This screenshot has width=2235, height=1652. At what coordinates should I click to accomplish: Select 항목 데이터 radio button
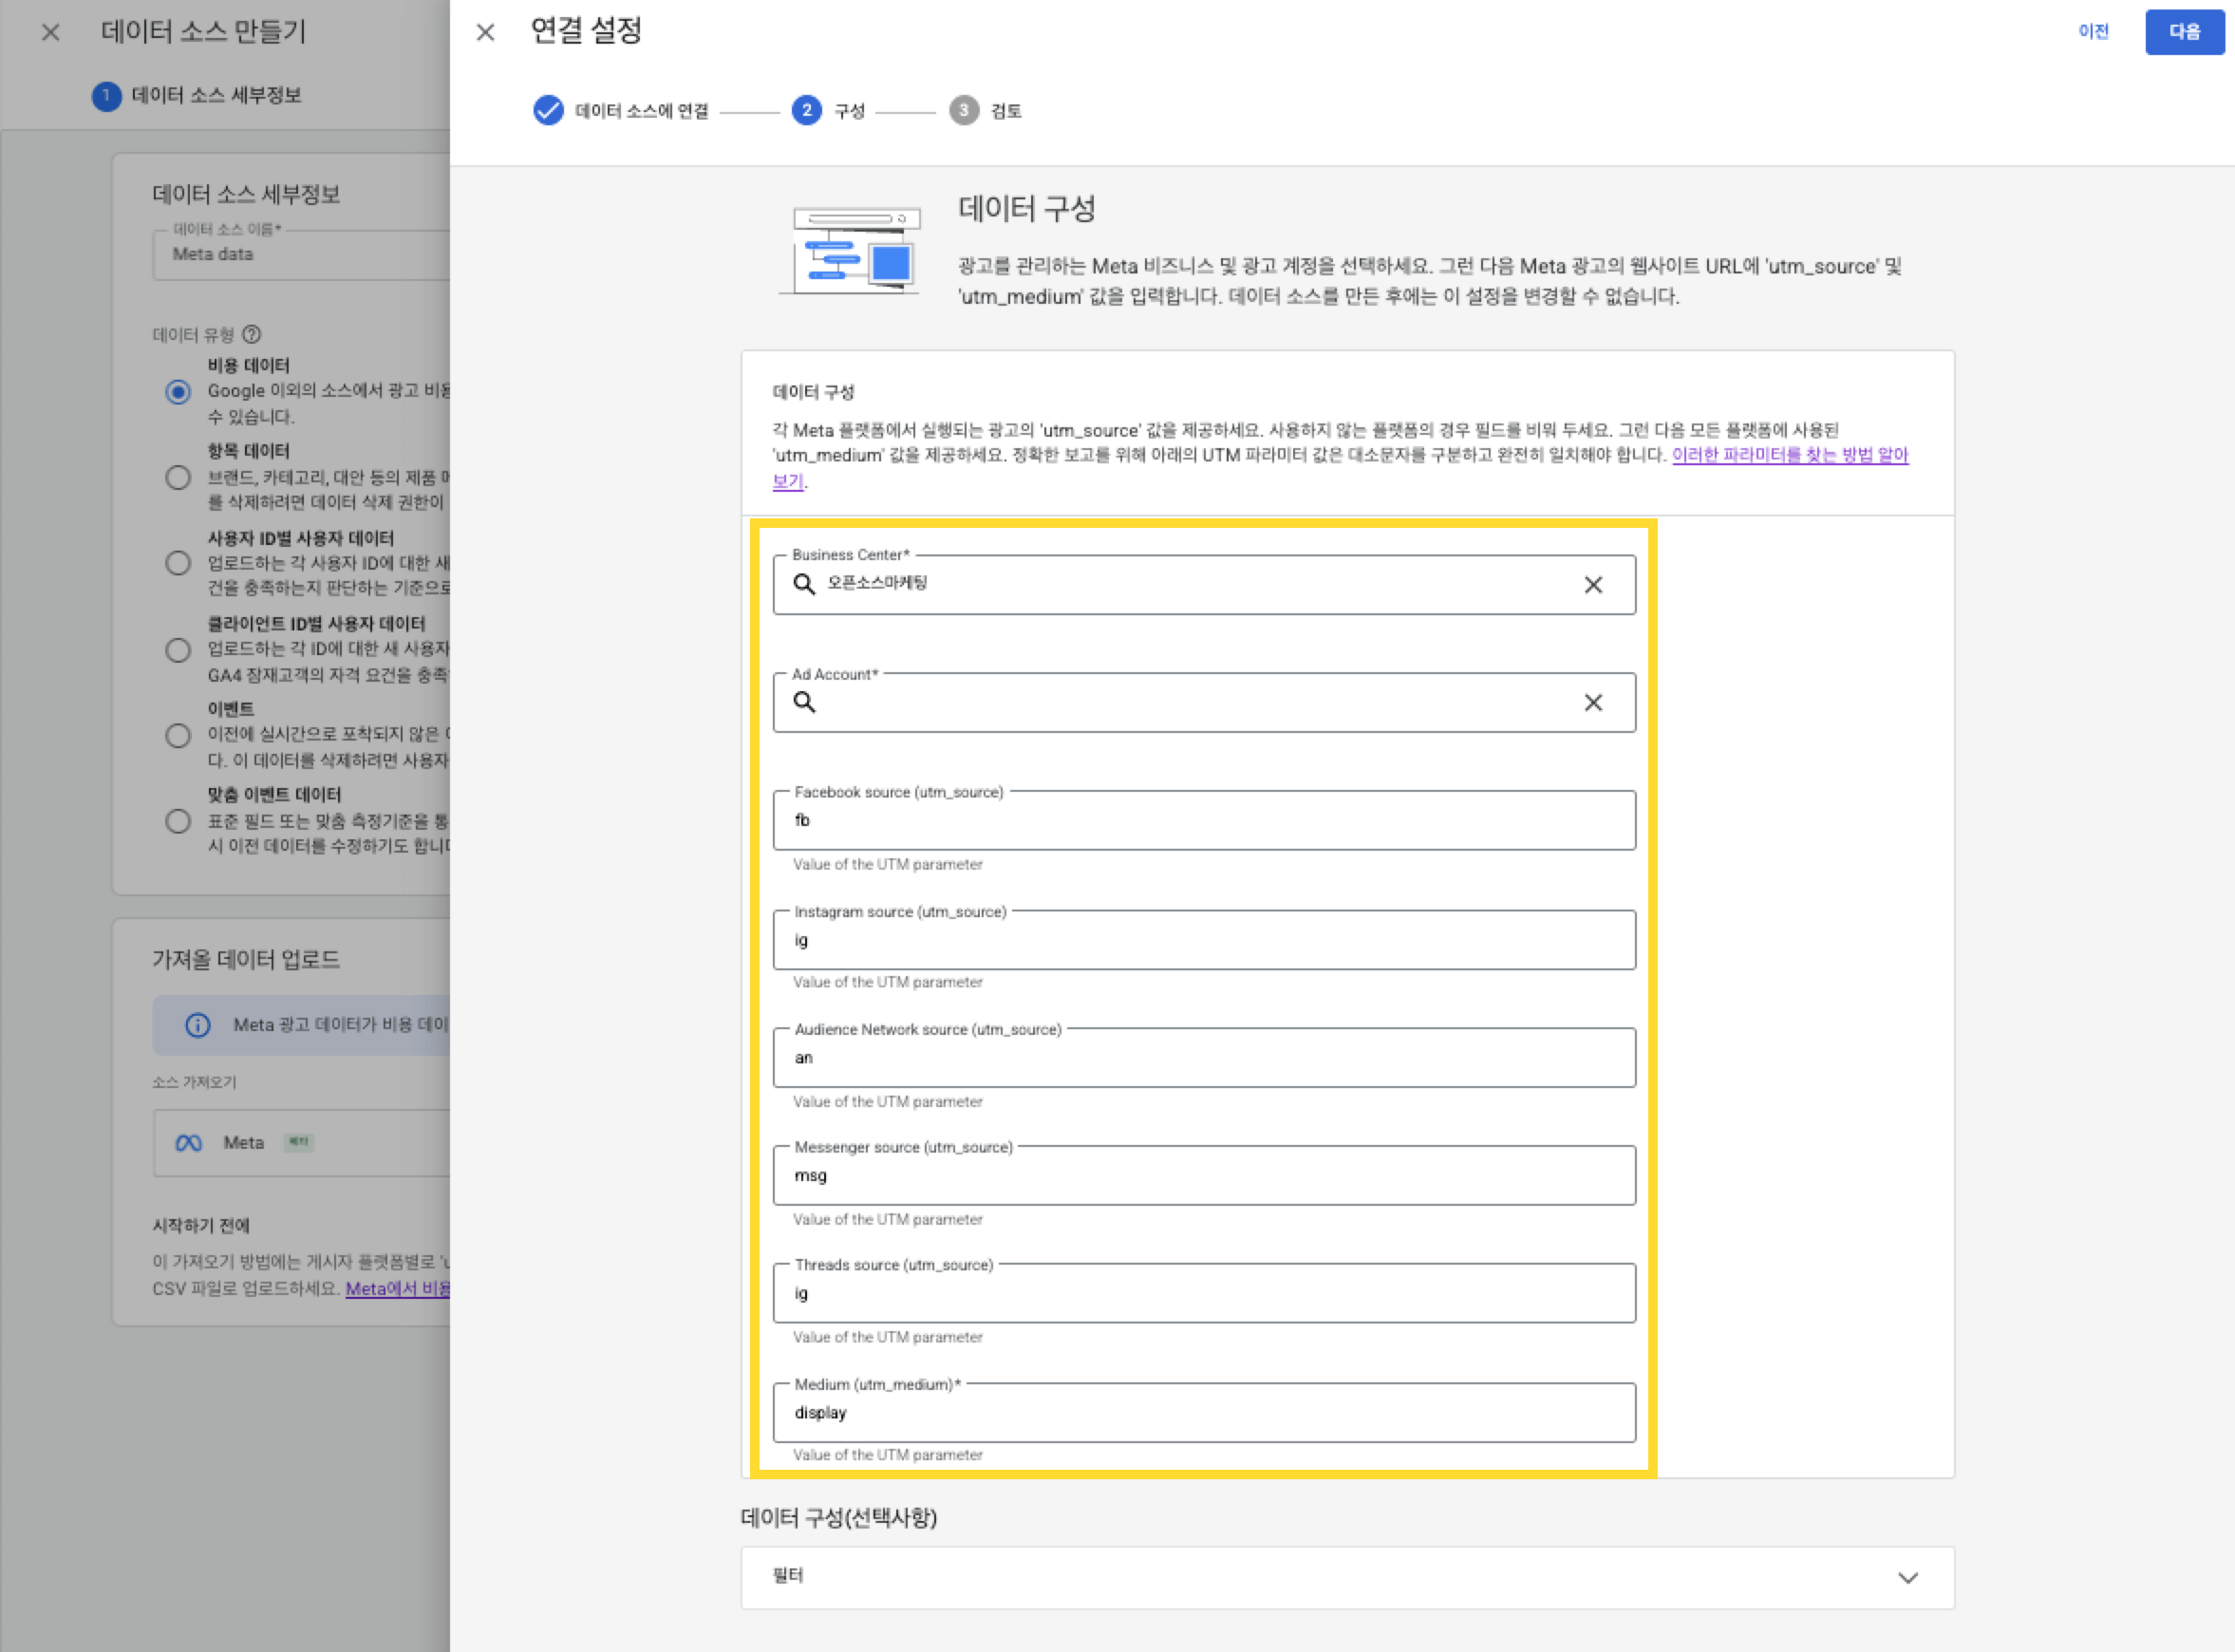(178, 478)
